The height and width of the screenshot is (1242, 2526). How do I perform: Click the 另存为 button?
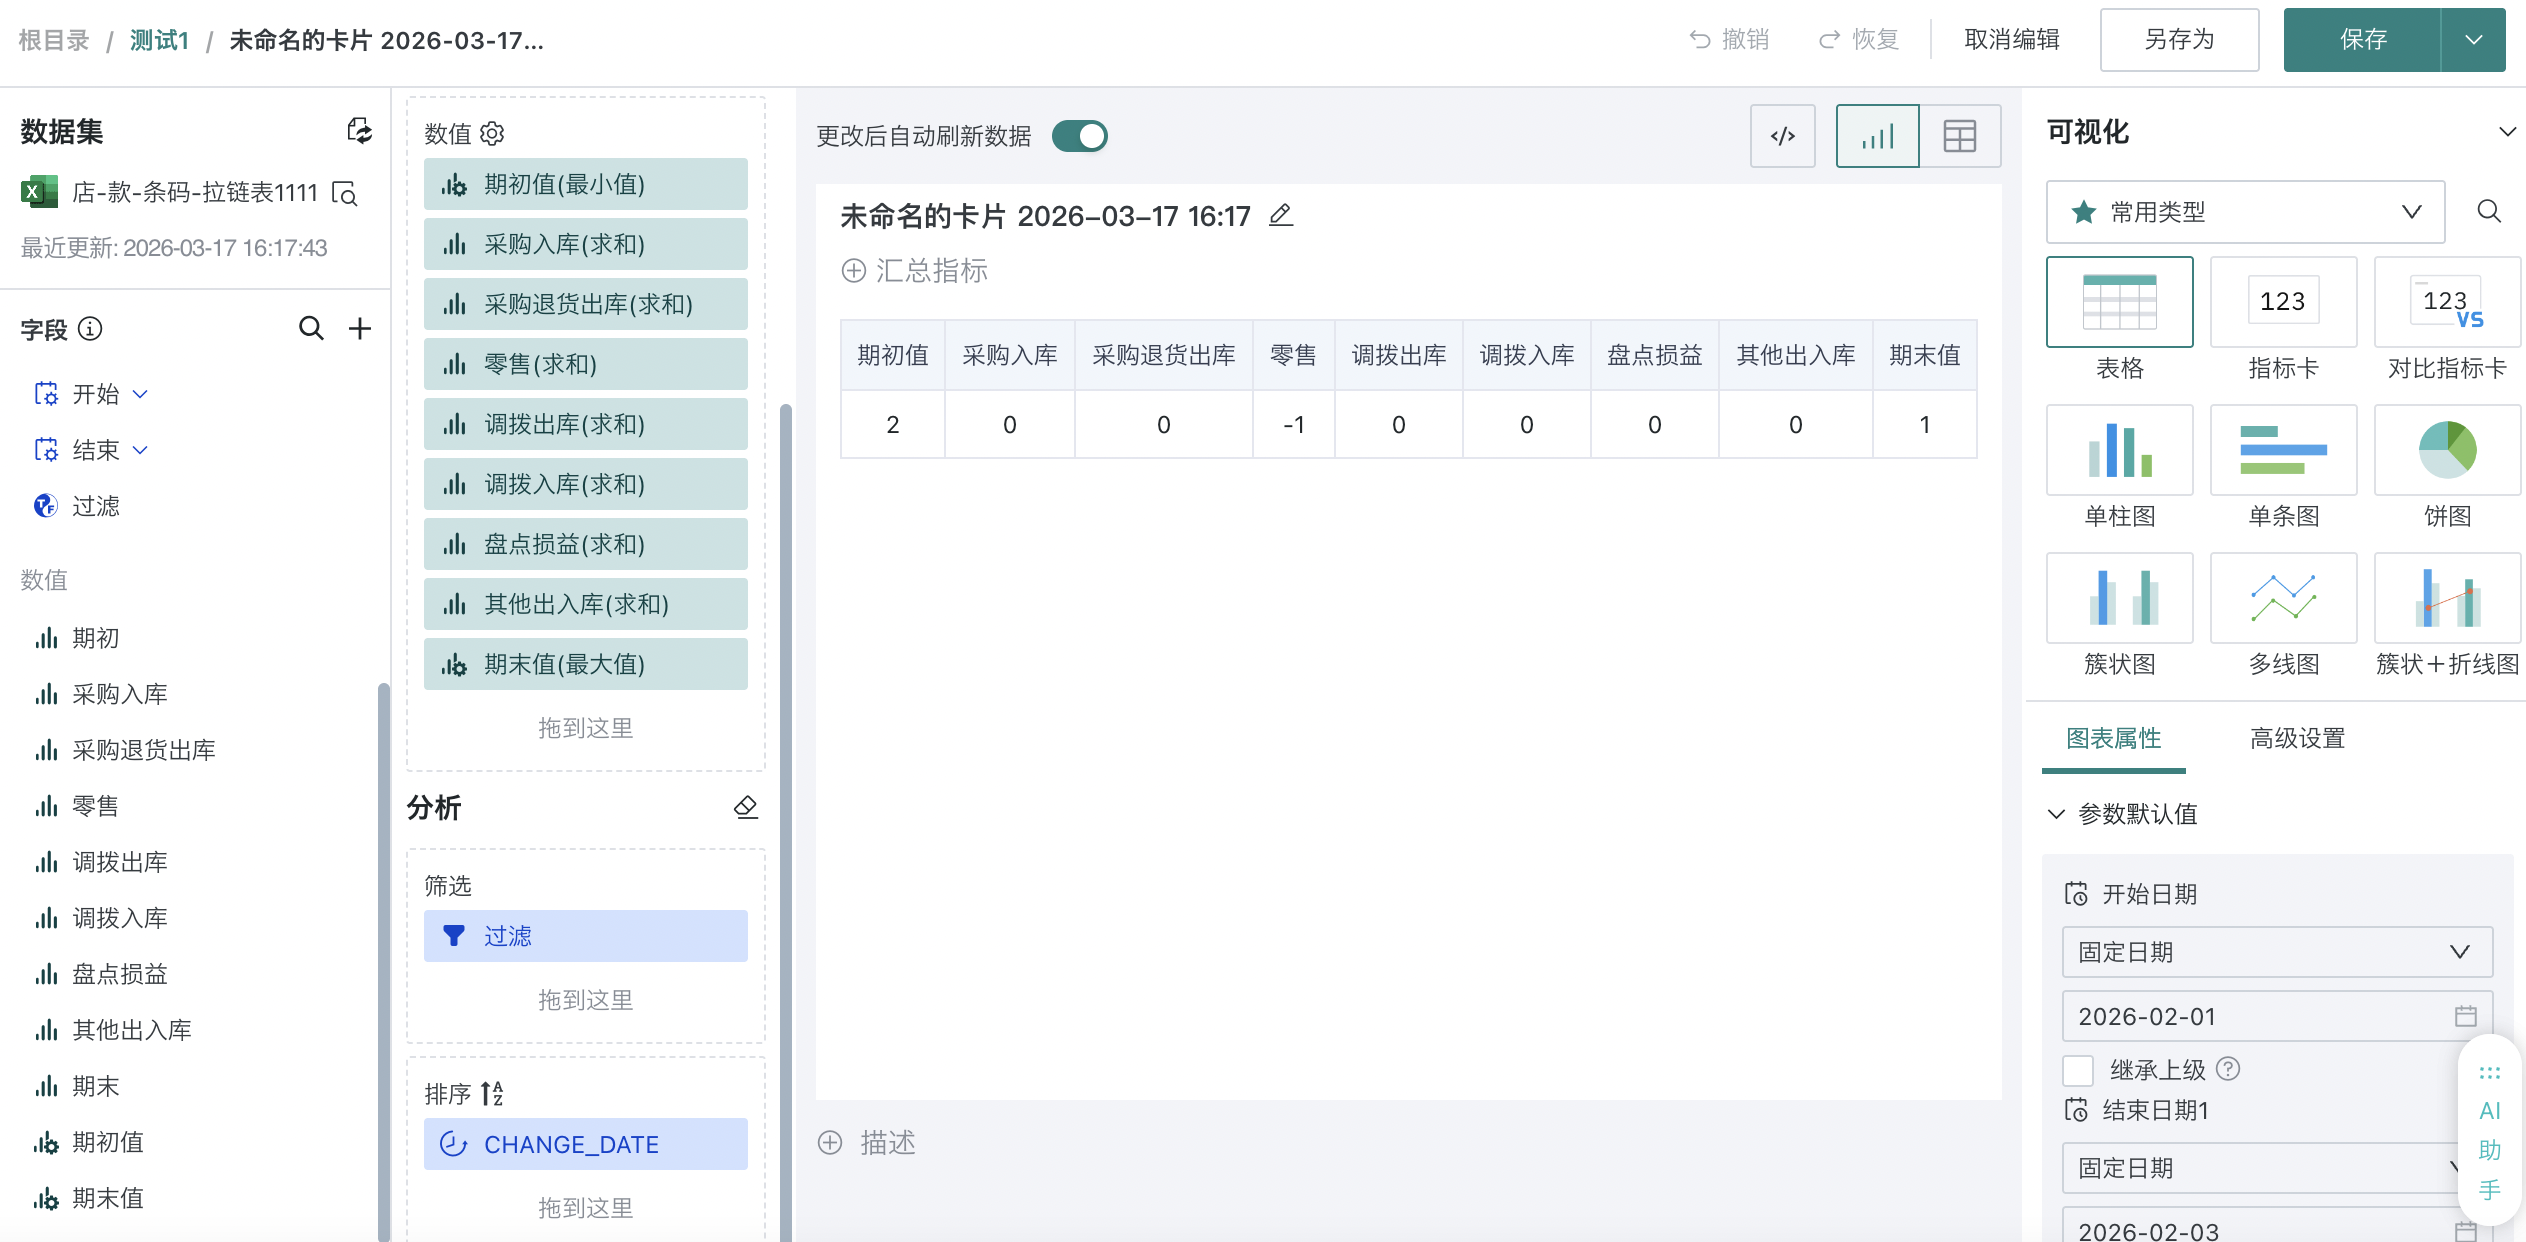pyautogui.click(x=2179, y=40)
